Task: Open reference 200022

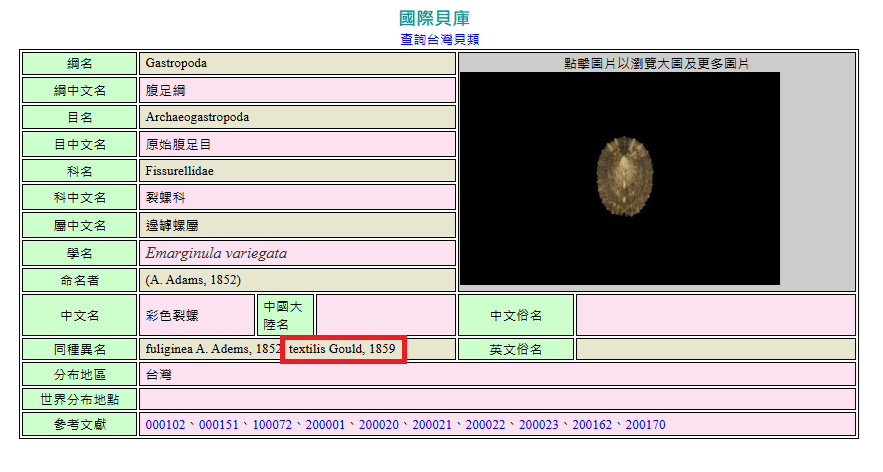Action: pos(485,425)
